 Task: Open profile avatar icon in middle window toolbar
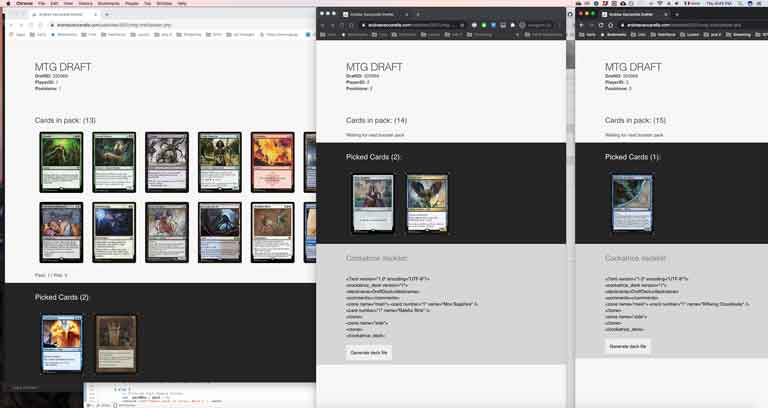(523, 25)
